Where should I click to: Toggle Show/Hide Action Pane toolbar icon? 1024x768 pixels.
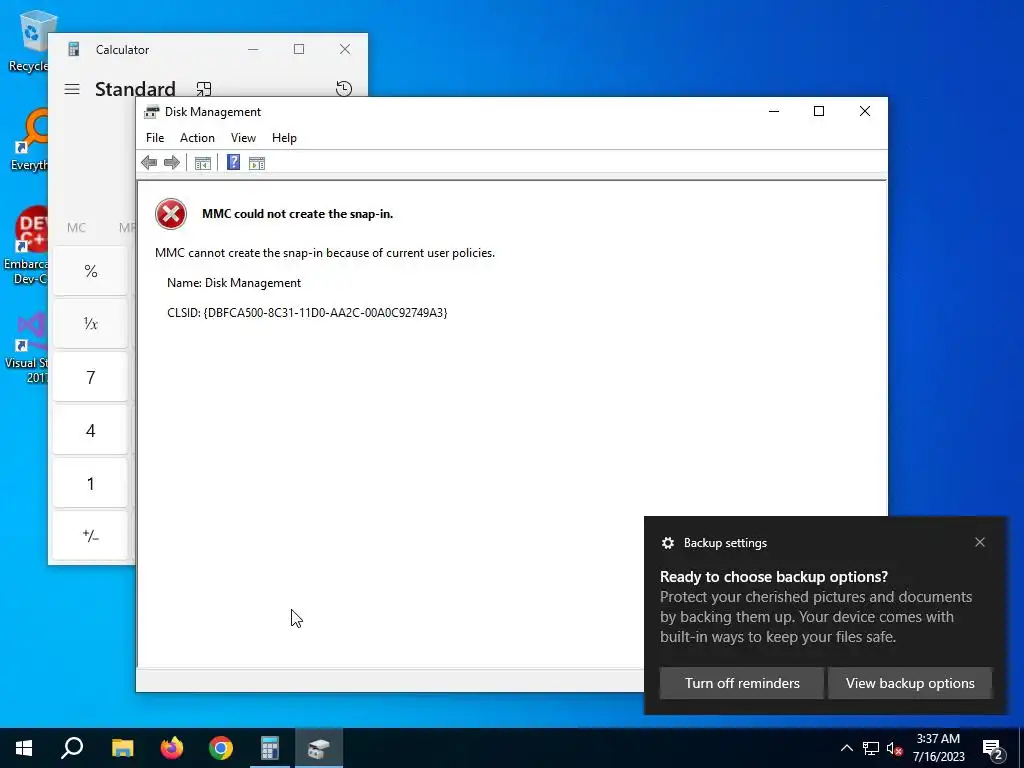pos(257,163)
